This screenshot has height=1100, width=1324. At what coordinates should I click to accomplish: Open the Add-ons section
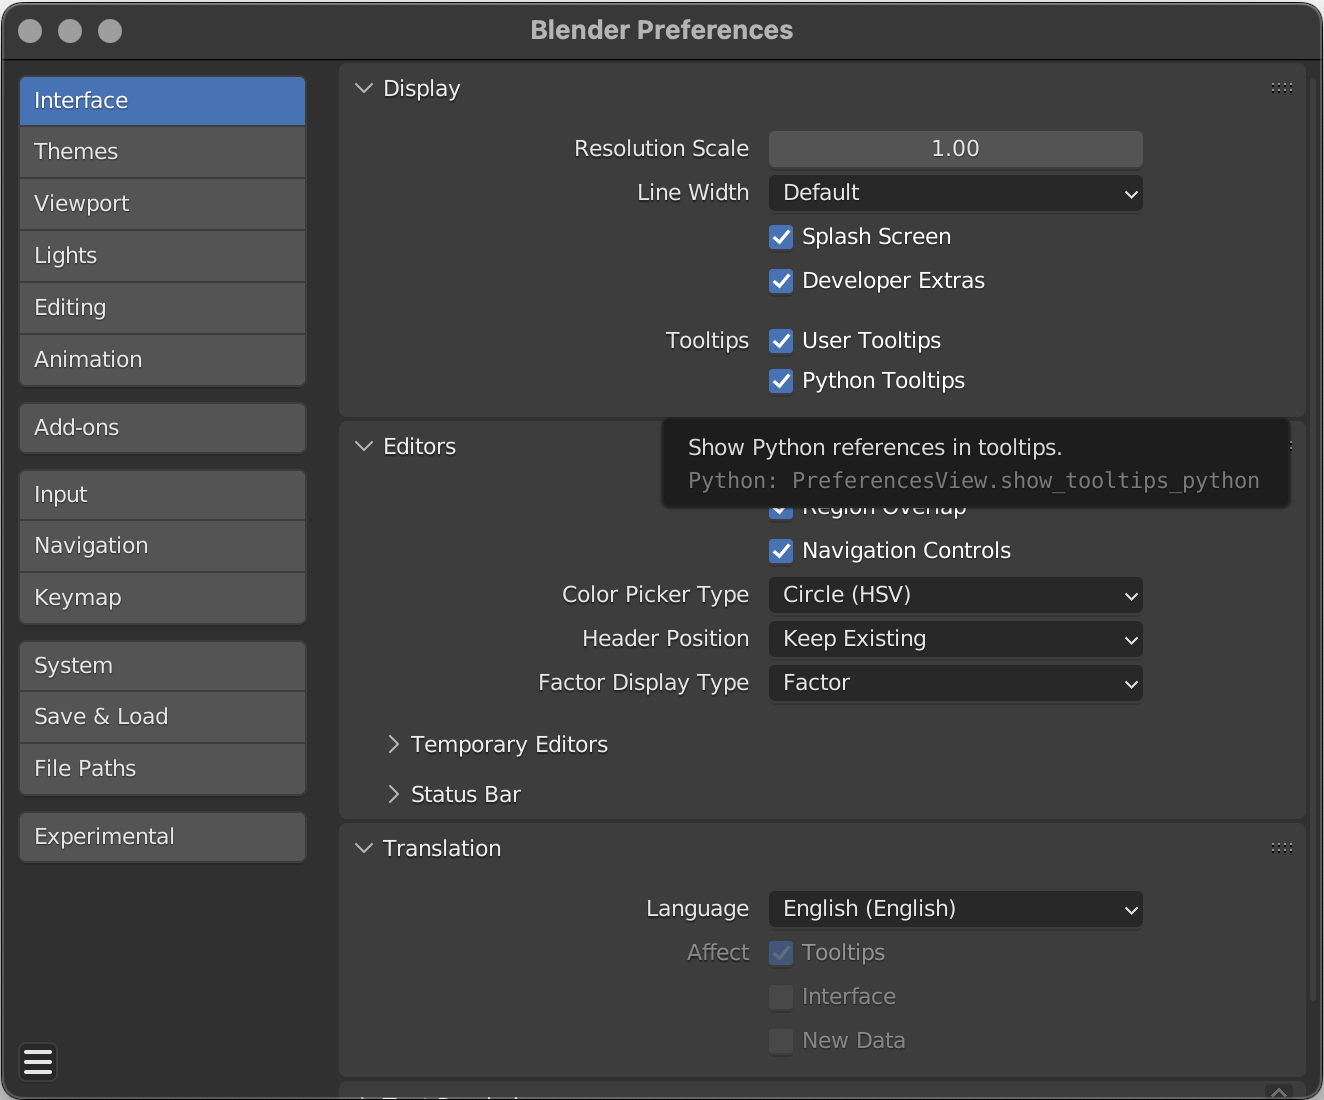point(162,428)
